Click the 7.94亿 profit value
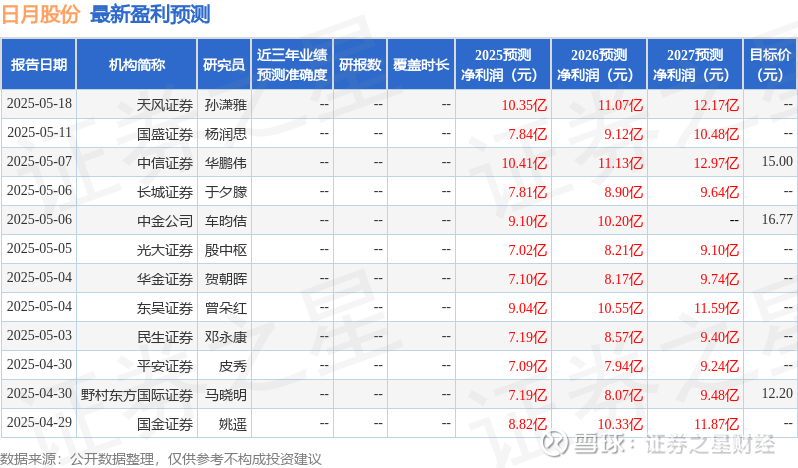The width and height of the screenshot is (798, 468). [x=623, y=366]
